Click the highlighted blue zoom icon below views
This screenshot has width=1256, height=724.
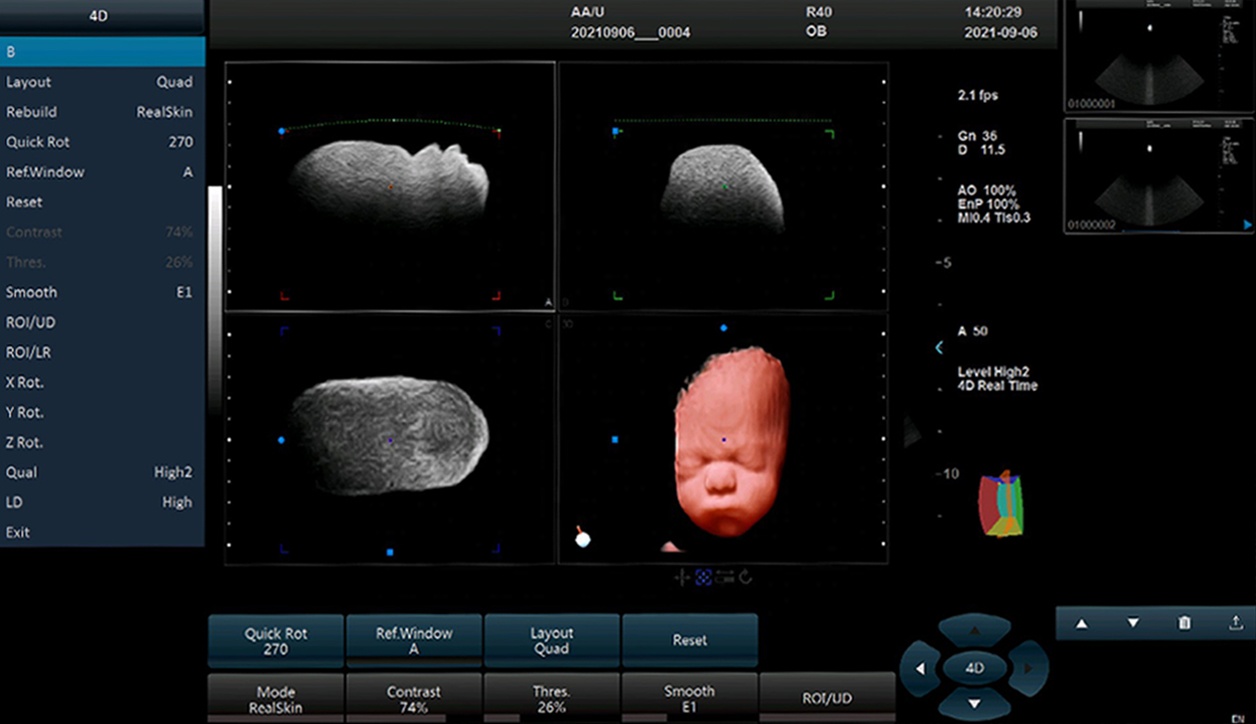coord(703,577)
